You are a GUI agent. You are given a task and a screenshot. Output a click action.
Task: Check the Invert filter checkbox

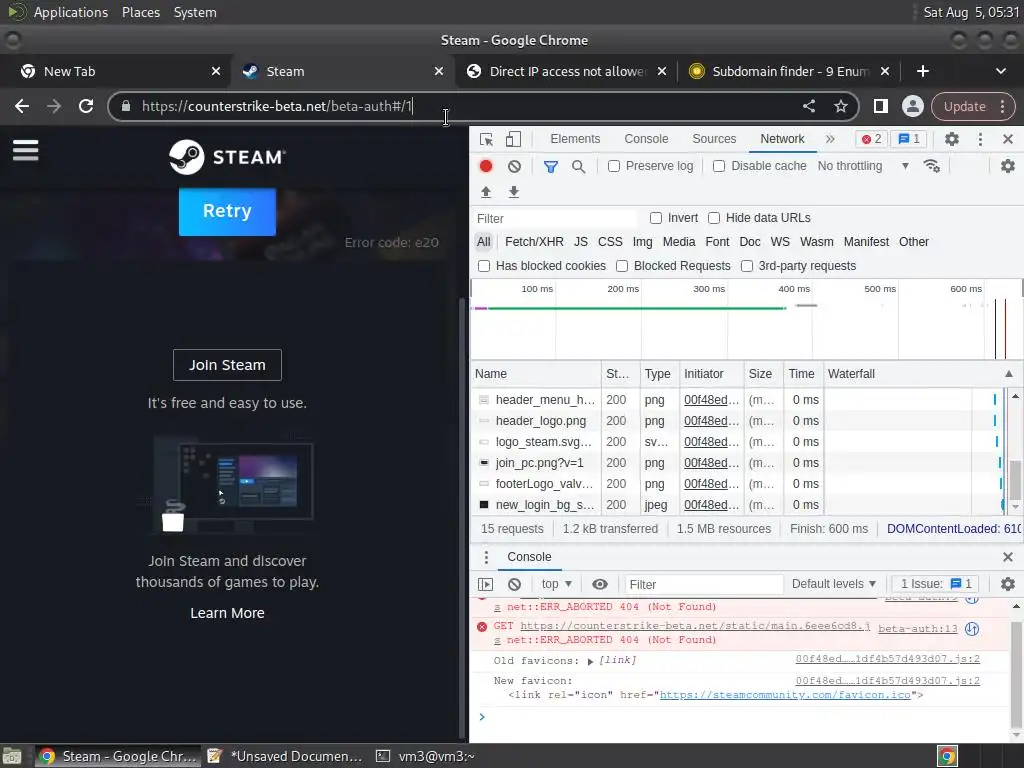(x=656, y=217)
